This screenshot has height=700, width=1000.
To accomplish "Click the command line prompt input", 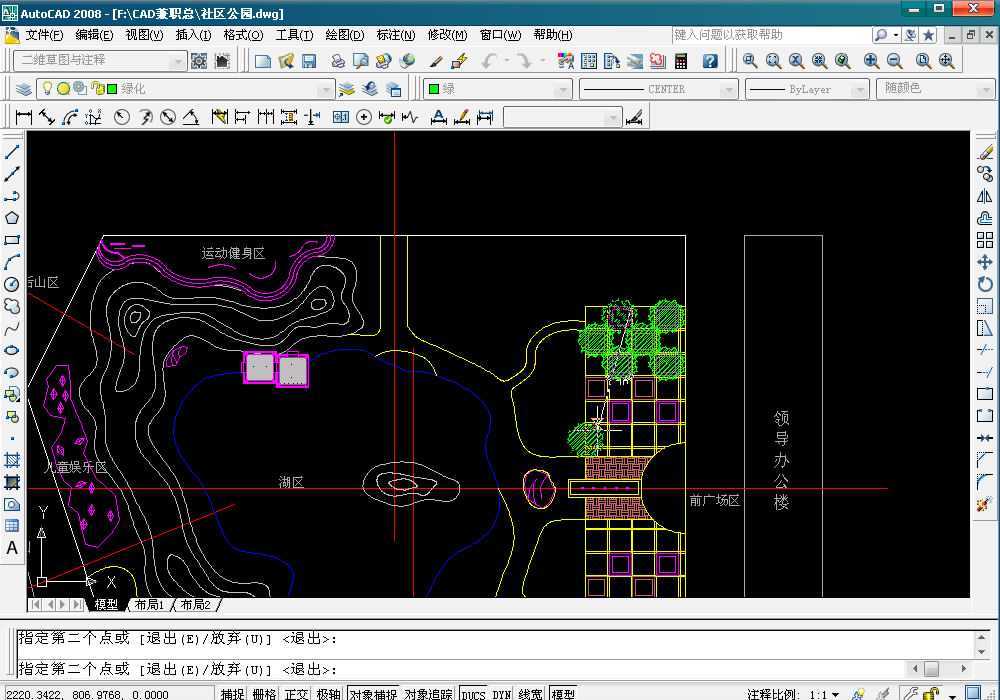I will [x=462, y=669].
